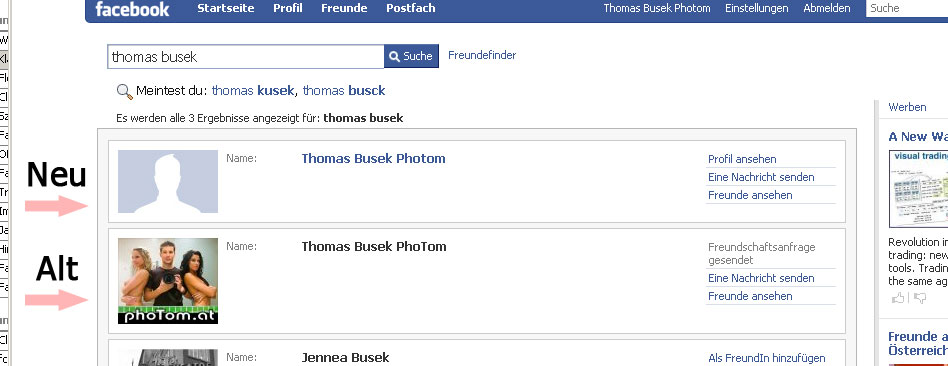
Task: Click the thumbs down icon under the ad
Action: pyautogui.click(x=920, y=297)
